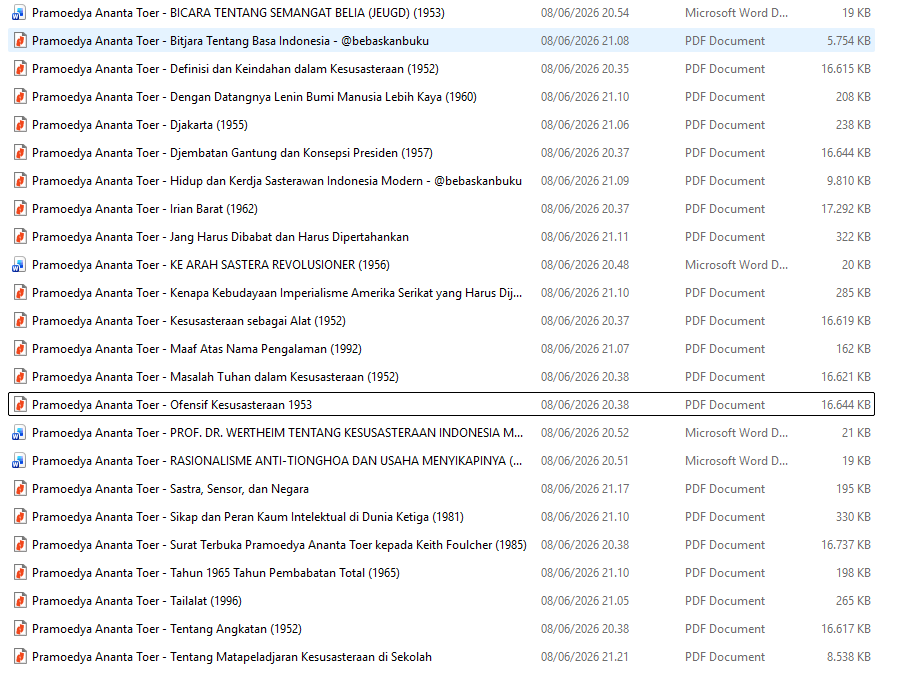Viewport: 902px width, 689px height.
Task: Click the PDF icon beside Hidup dan Kerdja Sasterawan
Action: [x=20, y=181]
